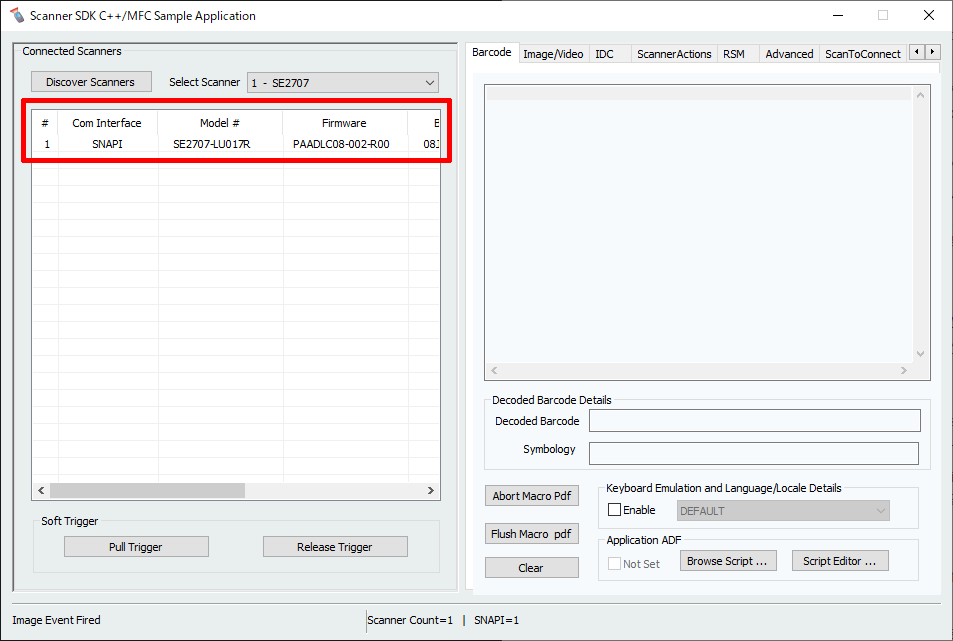The image size is (953, 641).
Task: Open the Select Scanner dropdown
Action: click(343, 83)
